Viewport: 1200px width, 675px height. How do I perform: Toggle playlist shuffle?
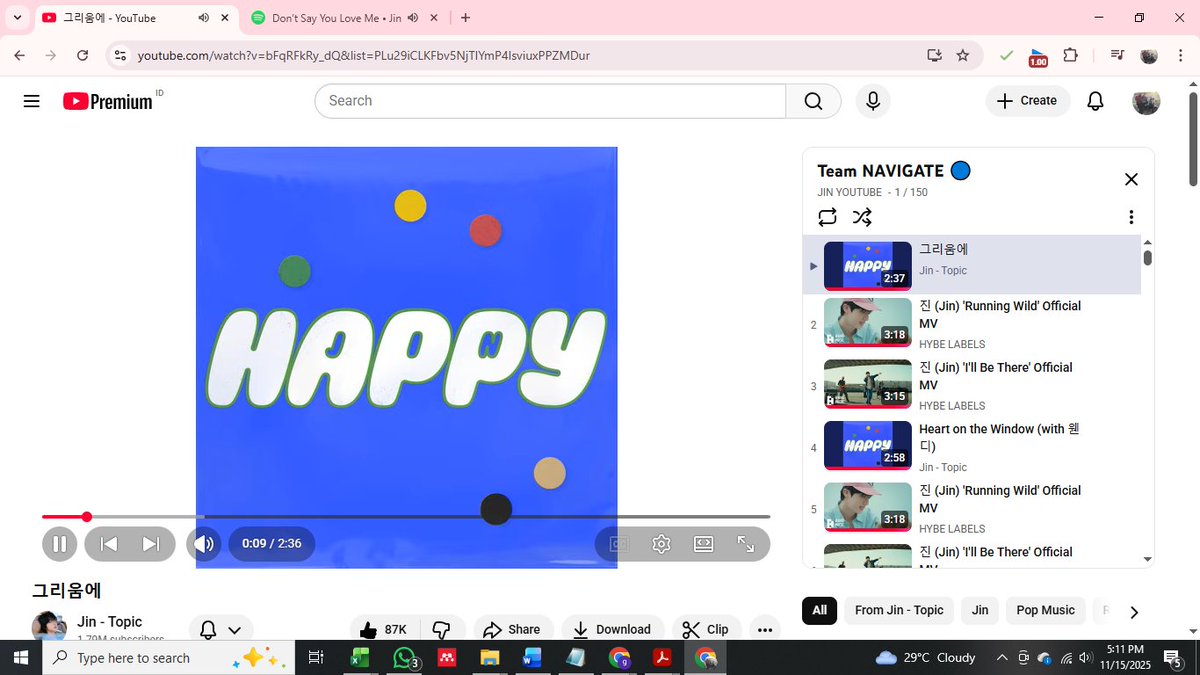pos(862,217)
